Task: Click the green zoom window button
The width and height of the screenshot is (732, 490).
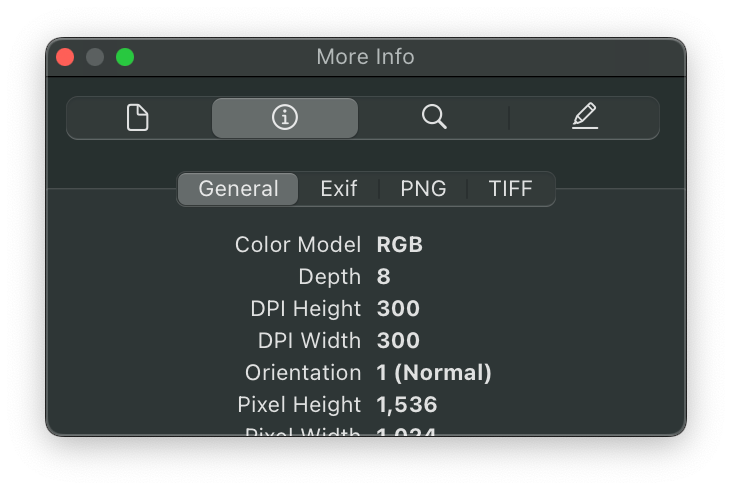Action: point(125,57)
